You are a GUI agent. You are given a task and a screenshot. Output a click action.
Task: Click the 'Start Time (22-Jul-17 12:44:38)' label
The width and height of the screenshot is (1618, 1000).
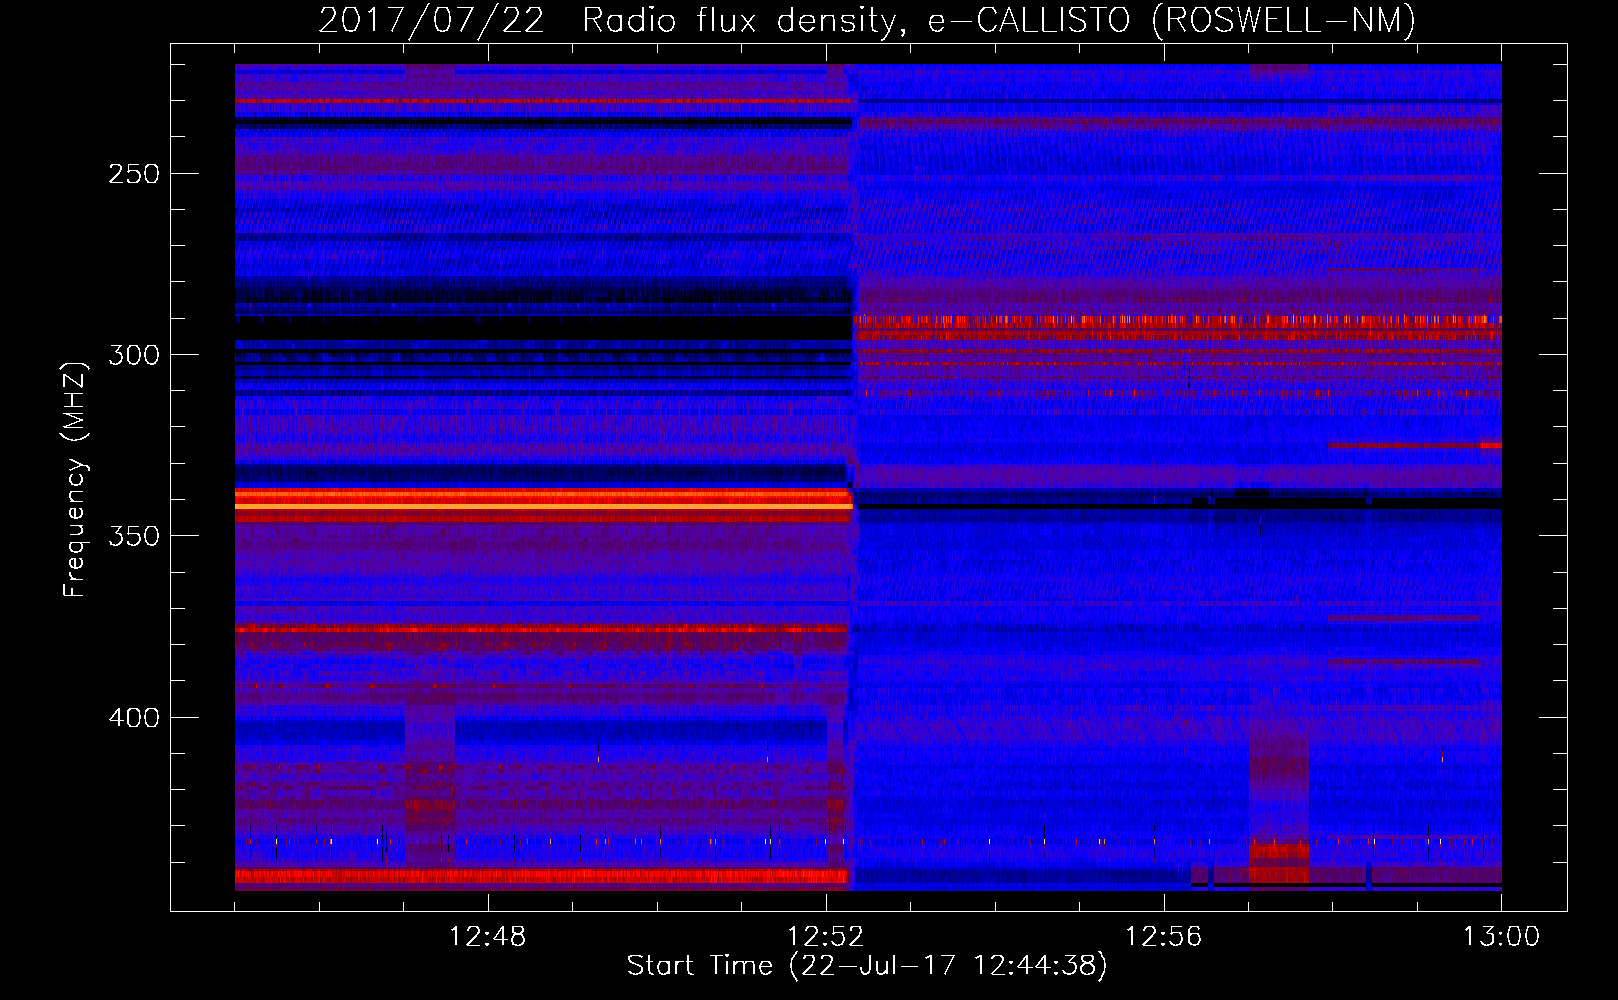(x=867, y=966)
